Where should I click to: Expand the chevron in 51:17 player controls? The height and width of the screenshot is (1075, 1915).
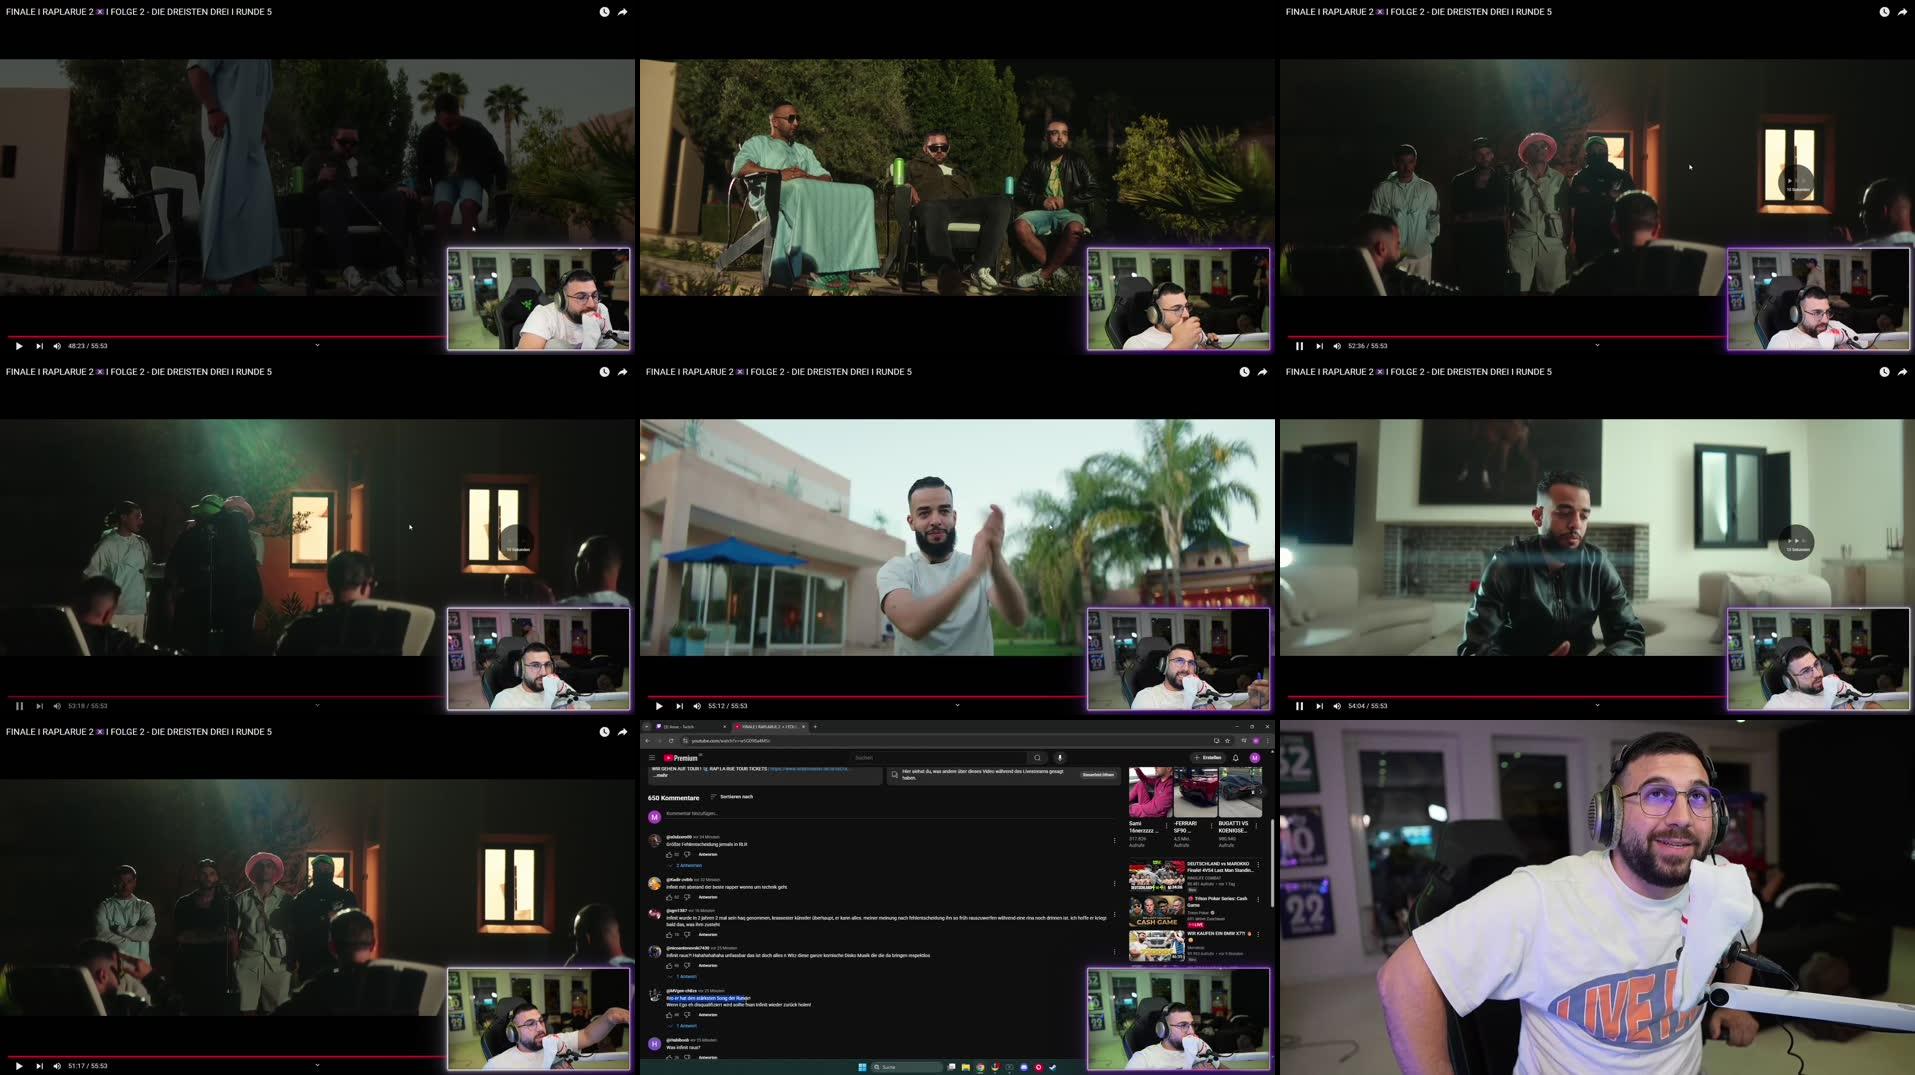click(317, 1066)
